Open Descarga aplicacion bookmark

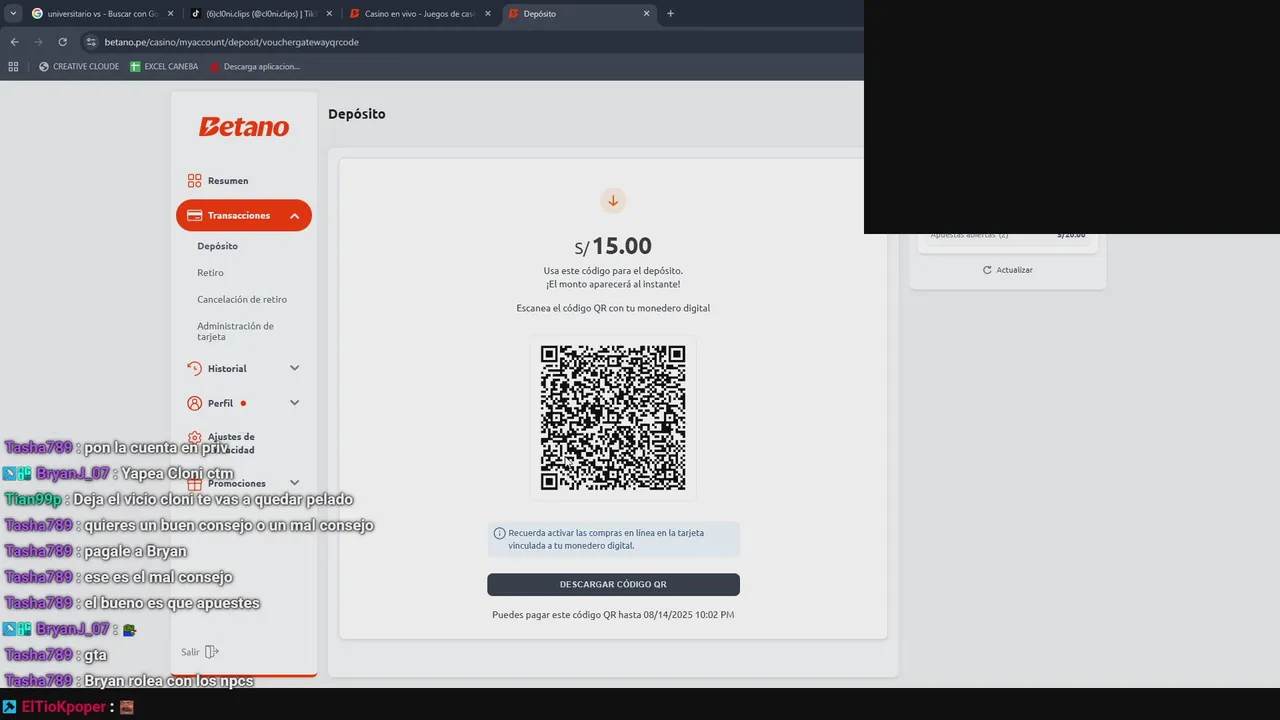[x=254, y=67]
